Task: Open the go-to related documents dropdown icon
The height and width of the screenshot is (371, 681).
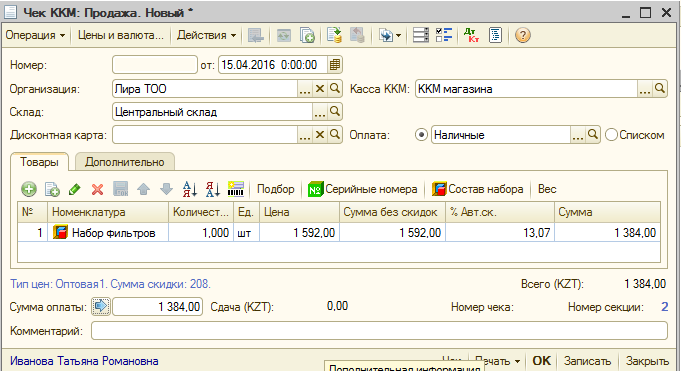Action: tap(389, 35)
